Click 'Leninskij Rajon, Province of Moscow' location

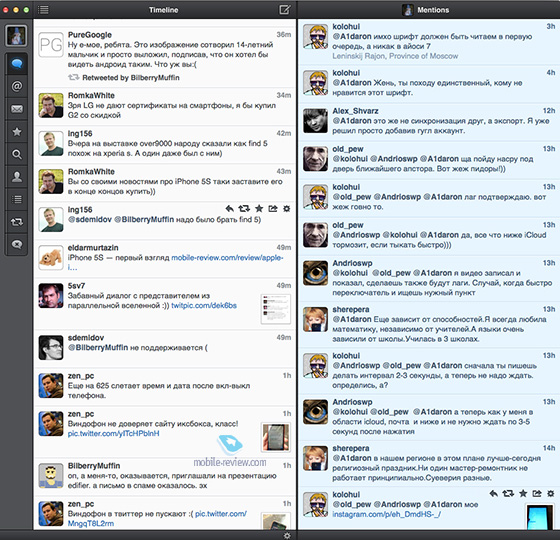pos(395,56)
